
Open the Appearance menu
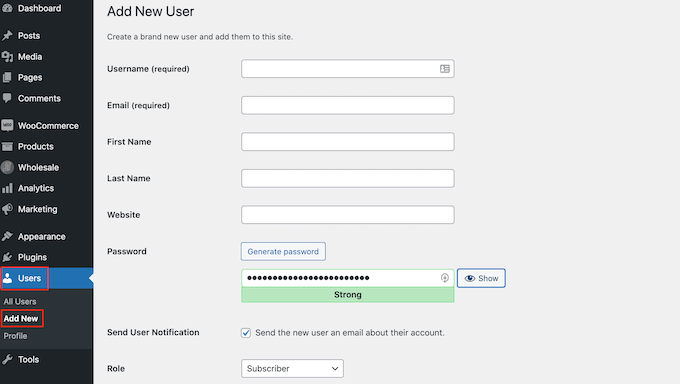coord(42,236)
